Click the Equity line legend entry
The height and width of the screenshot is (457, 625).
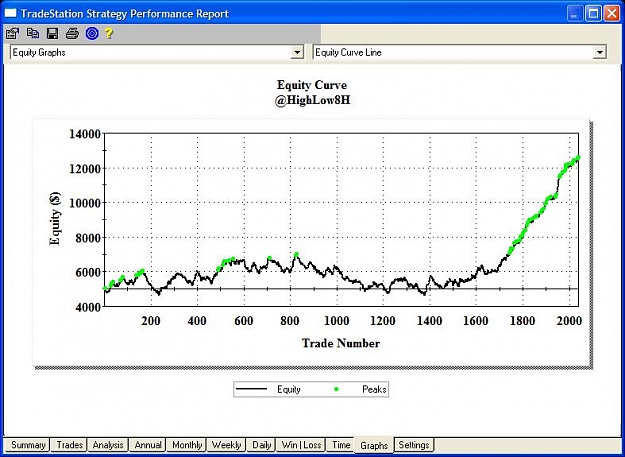click(x=267, y=389)
